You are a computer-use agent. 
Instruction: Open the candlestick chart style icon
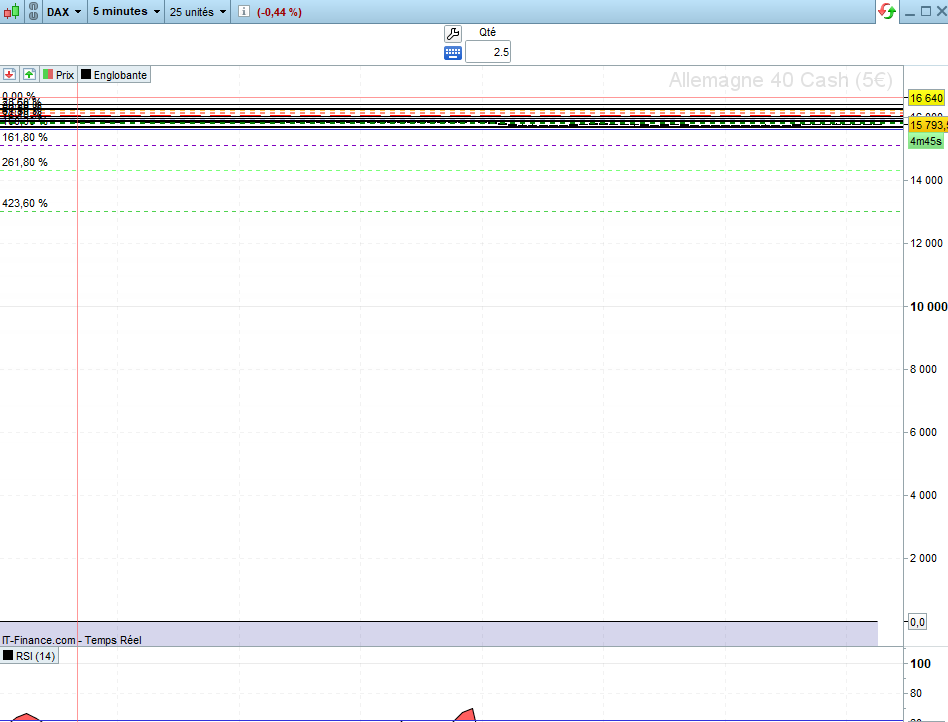[11, 11]
